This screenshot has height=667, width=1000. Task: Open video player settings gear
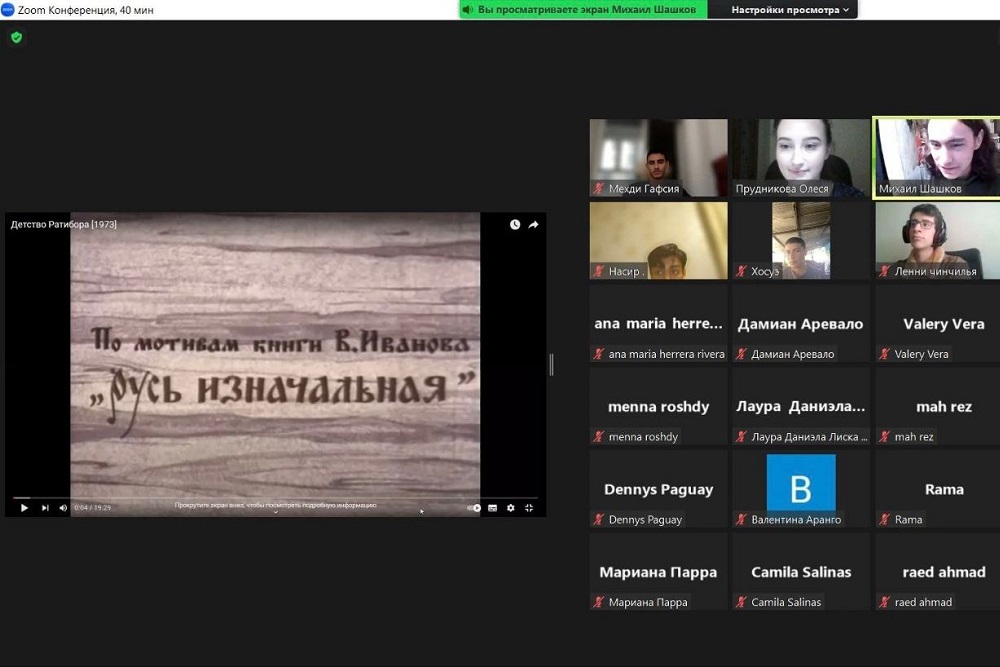[x=511, y=508]
